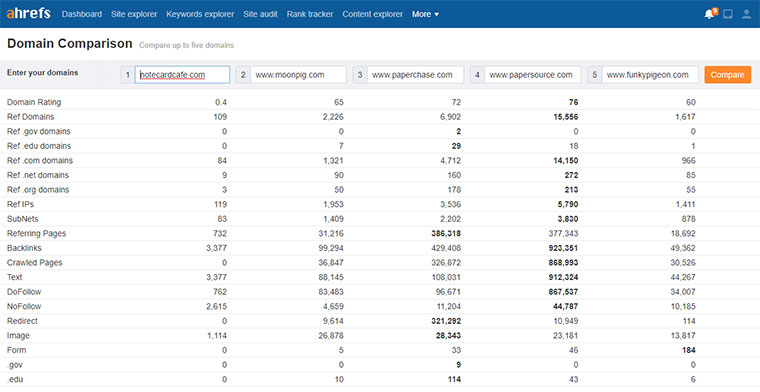760x392 pixels.
Task: Select the SubNets row label
Action: pos(22,219)
